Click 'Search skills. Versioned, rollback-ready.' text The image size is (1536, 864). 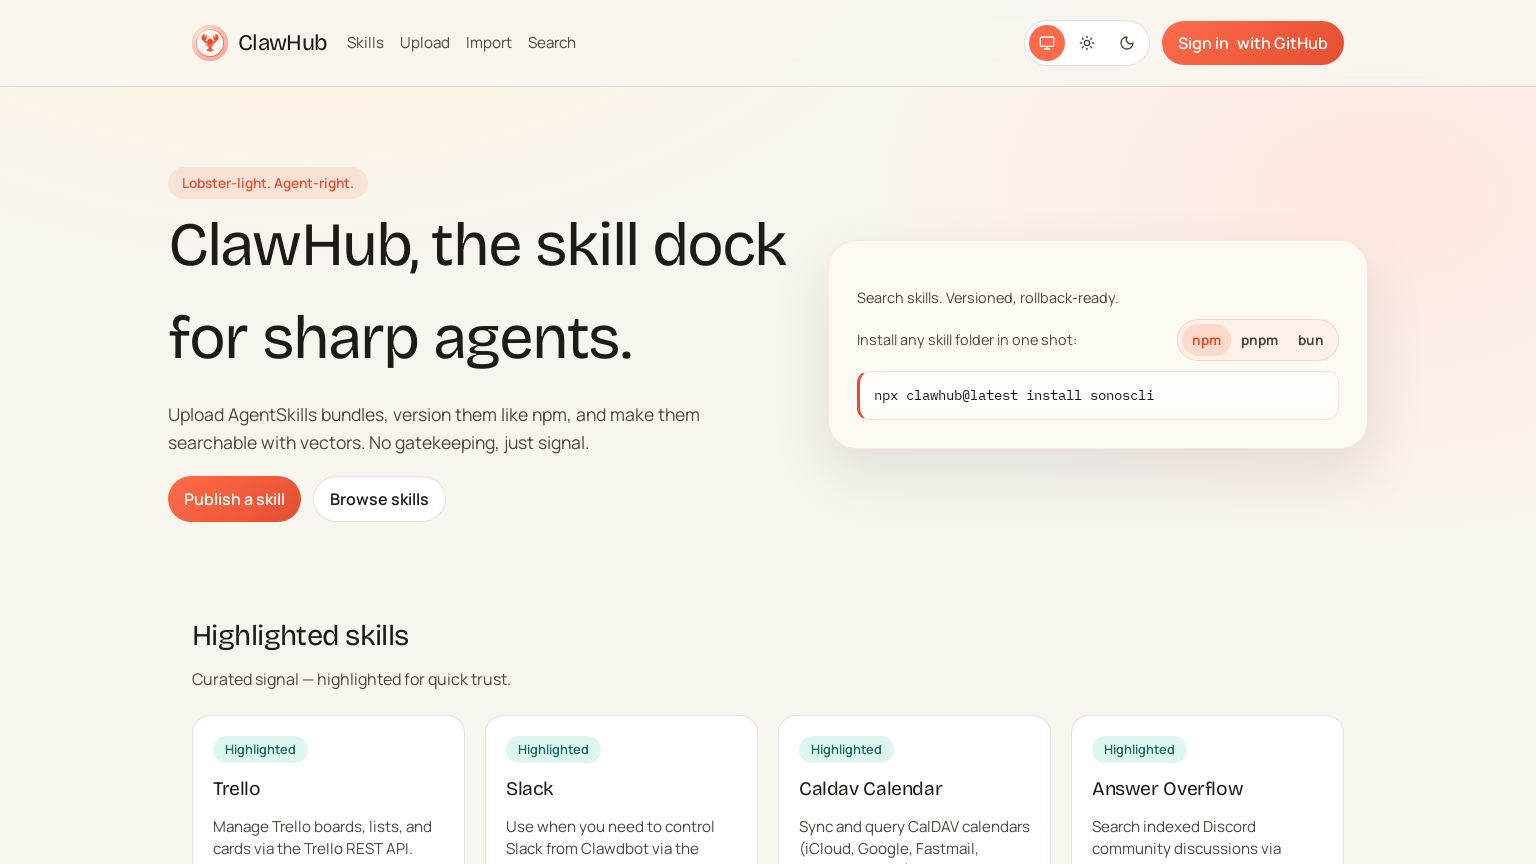click(x=987, y=298)
